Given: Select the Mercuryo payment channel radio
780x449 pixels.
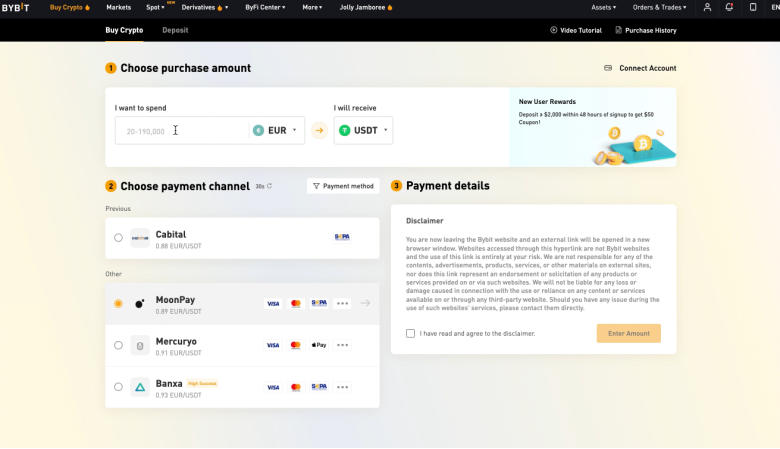Looking at the screenshot, I should click(x=118, y=345).
